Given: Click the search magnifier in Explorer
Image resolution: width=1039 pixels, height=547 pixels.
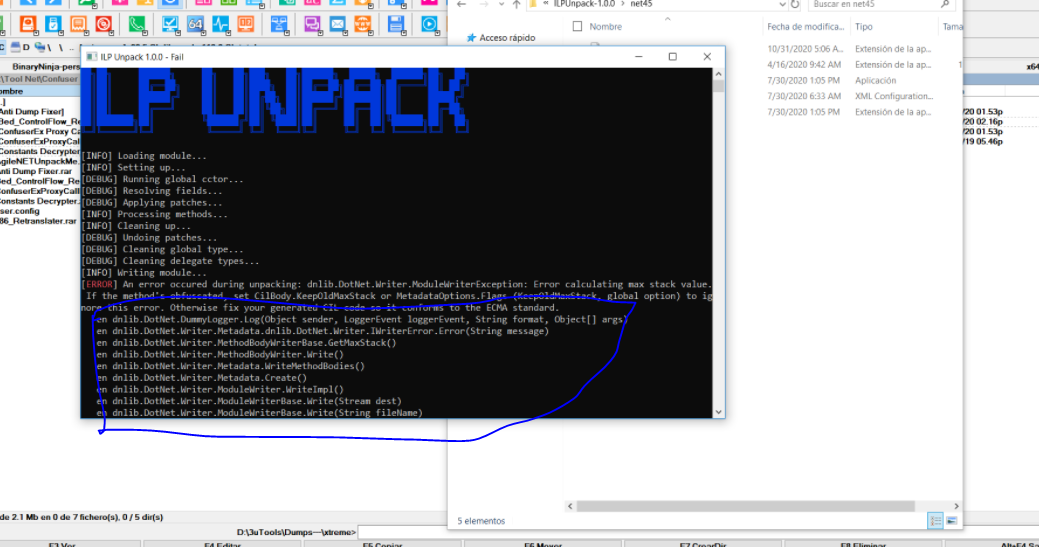Looking at the screenshot, I should (x=945, y=4).
